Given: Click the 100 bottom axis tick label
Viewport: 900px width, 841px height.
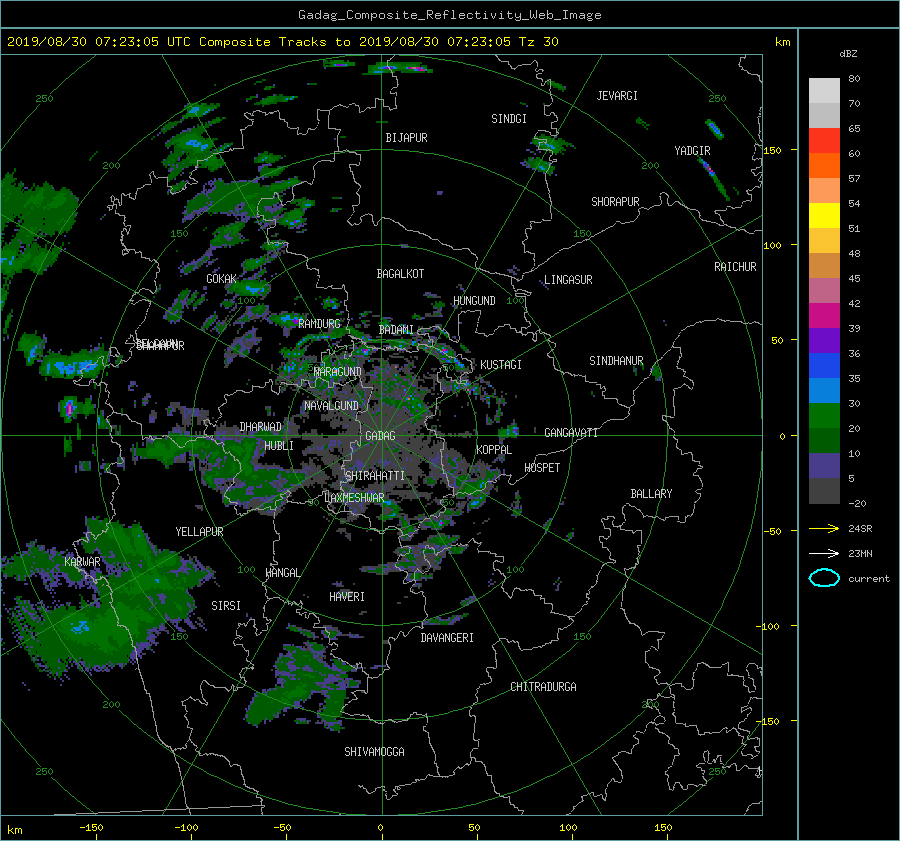Looking at the screenshot, I should pyautogui.click(x=568, y=828).
